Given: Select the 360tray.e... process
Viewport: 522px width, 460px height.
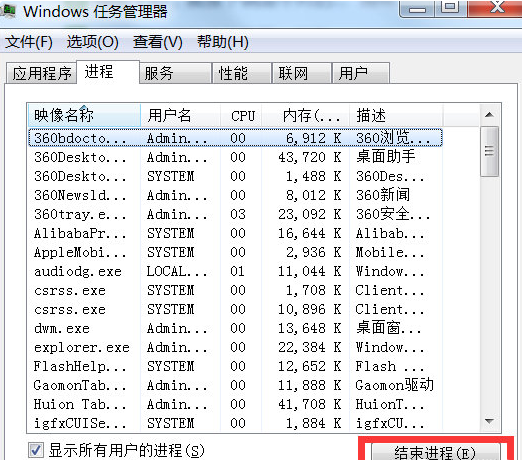Looking at the screenshot, I should pos(235,214).
